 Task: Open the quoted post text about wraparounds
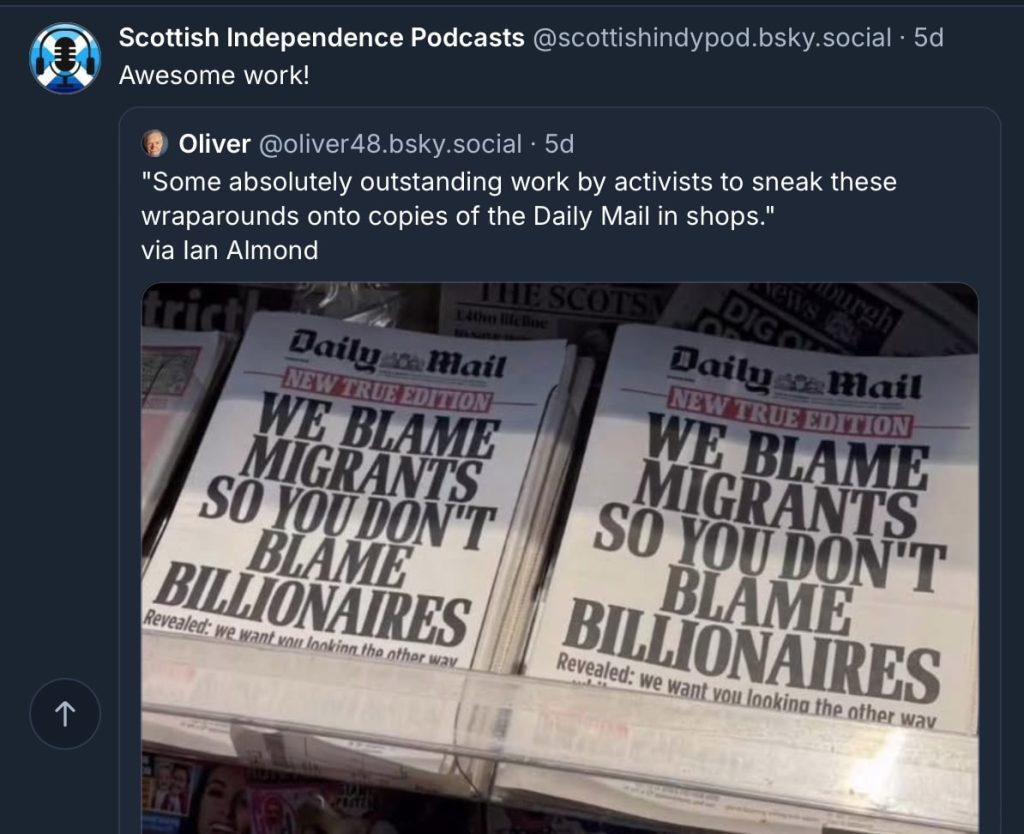tap(519, 199)
